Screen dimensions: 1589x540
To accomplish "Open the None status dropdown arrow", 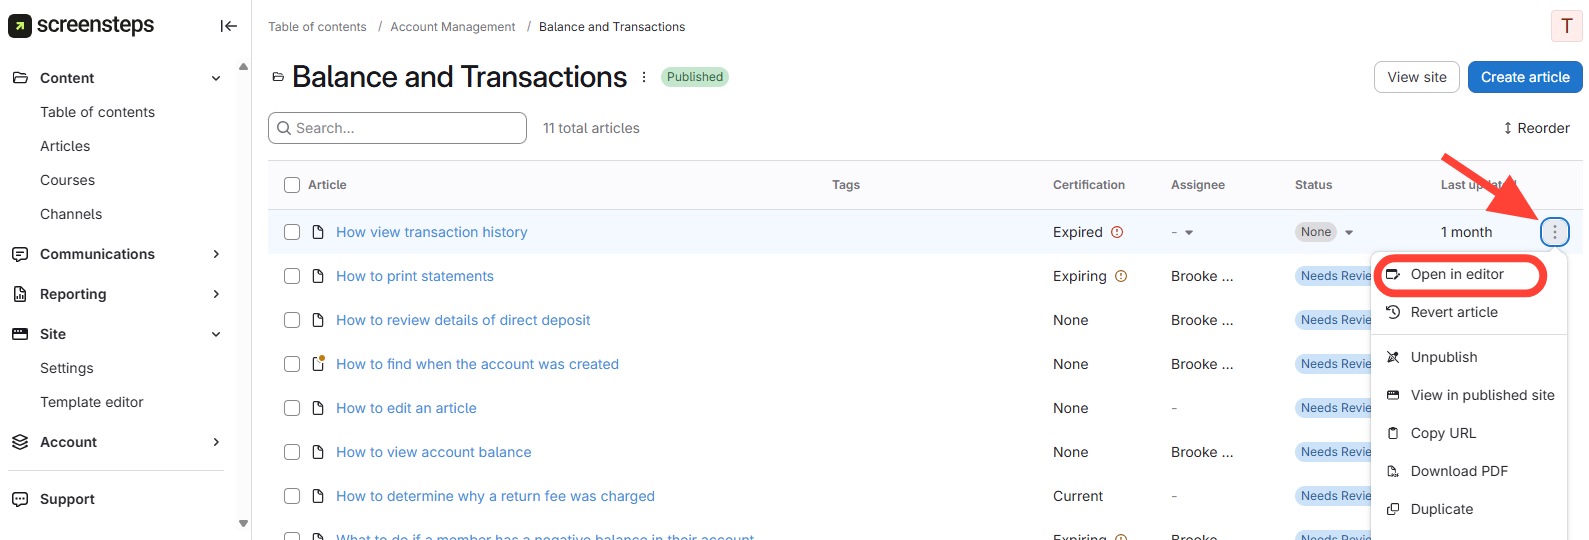I will click(1349, 232).
